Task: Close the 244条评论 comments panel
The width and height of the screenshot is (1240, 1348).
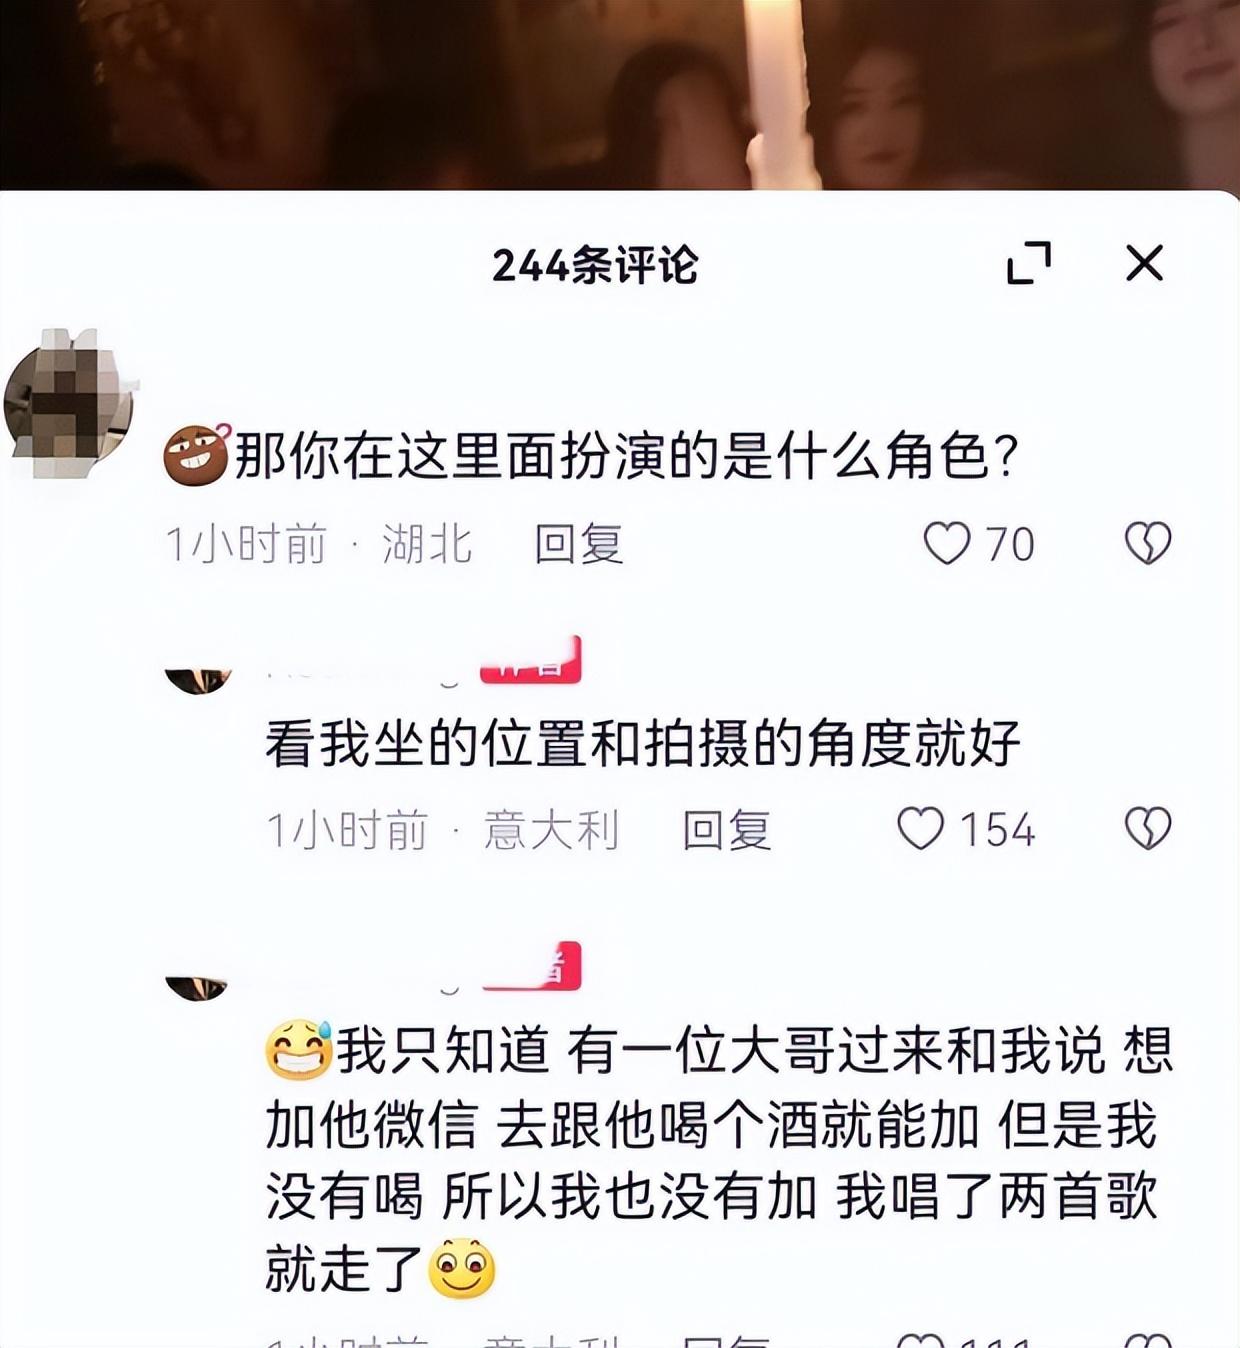Action: 1144,263
